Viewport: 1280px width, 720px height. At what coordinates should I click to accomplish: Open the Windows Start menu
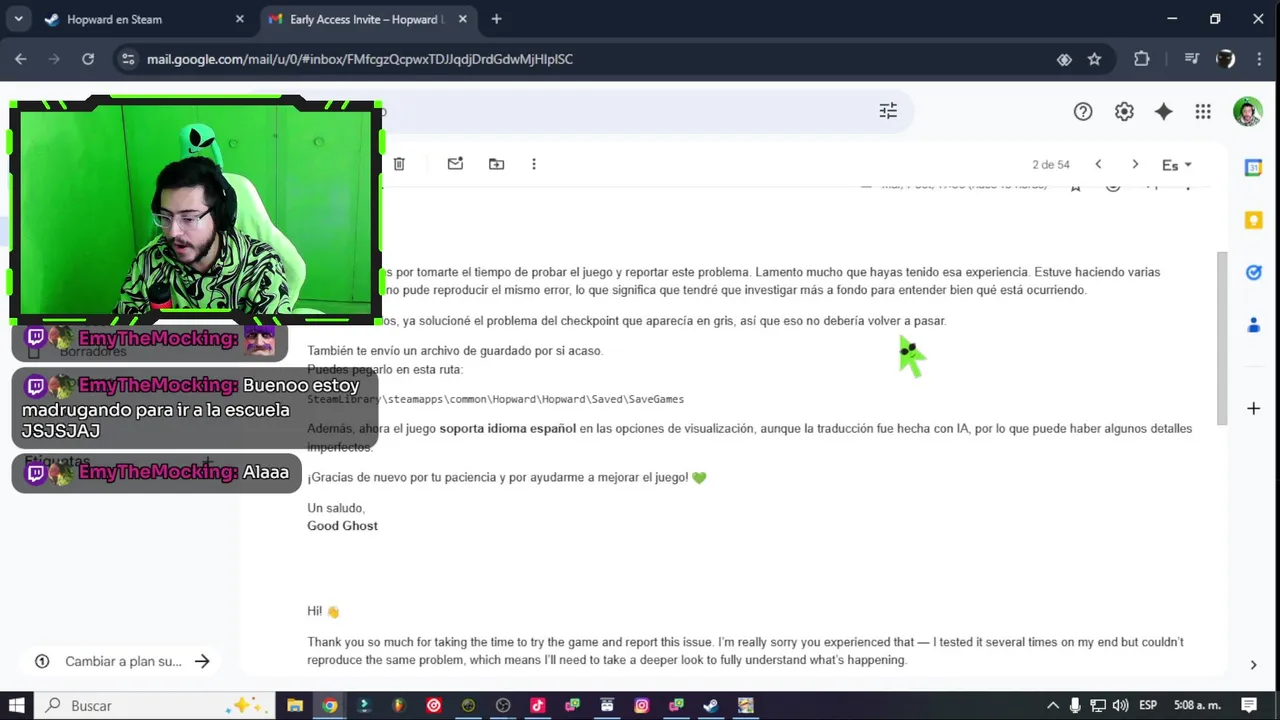(17, 705)
